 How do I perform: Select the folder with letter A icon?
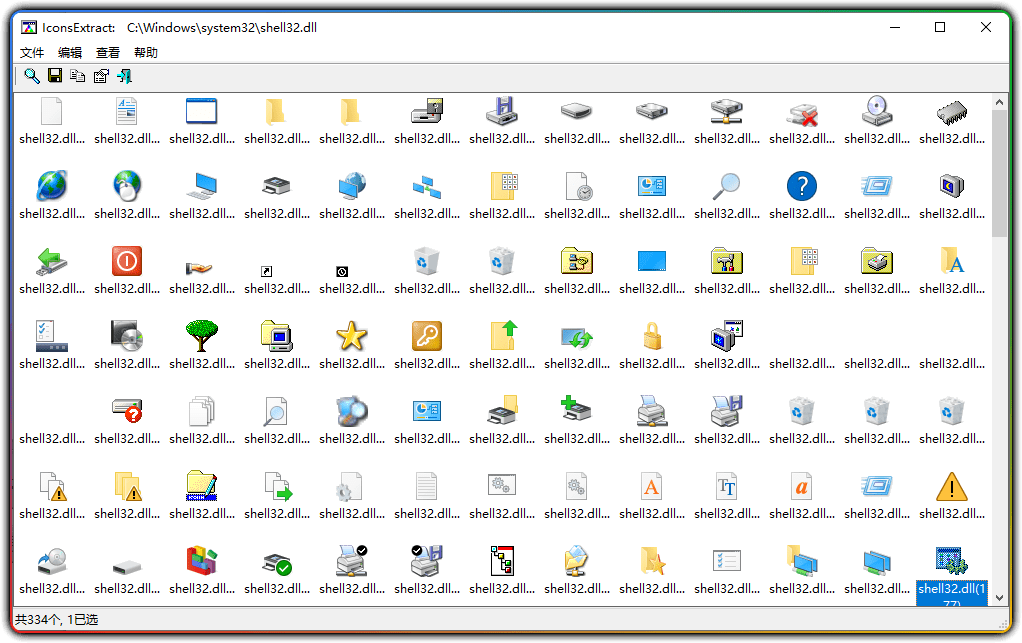tap(952, 261)
